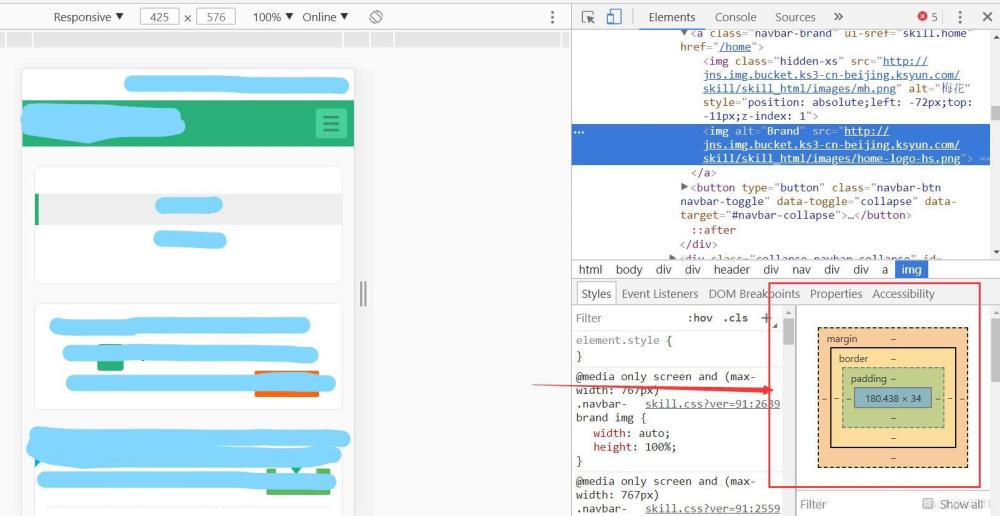Toggle the device toolbar icon
Viewport: 1000px width, 516px height.
coord(614,17)
